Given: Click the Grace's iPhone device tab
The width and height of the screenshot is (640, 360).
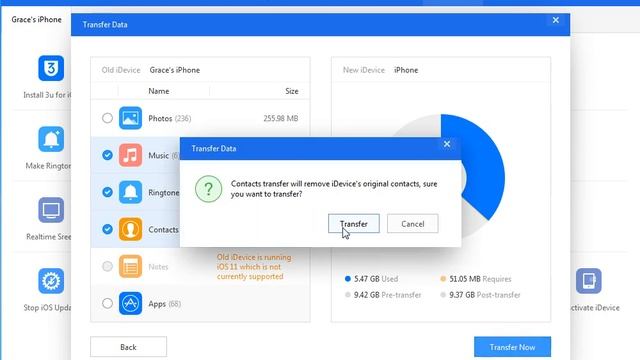Looking at the screenshot, I should click(36, 20).
